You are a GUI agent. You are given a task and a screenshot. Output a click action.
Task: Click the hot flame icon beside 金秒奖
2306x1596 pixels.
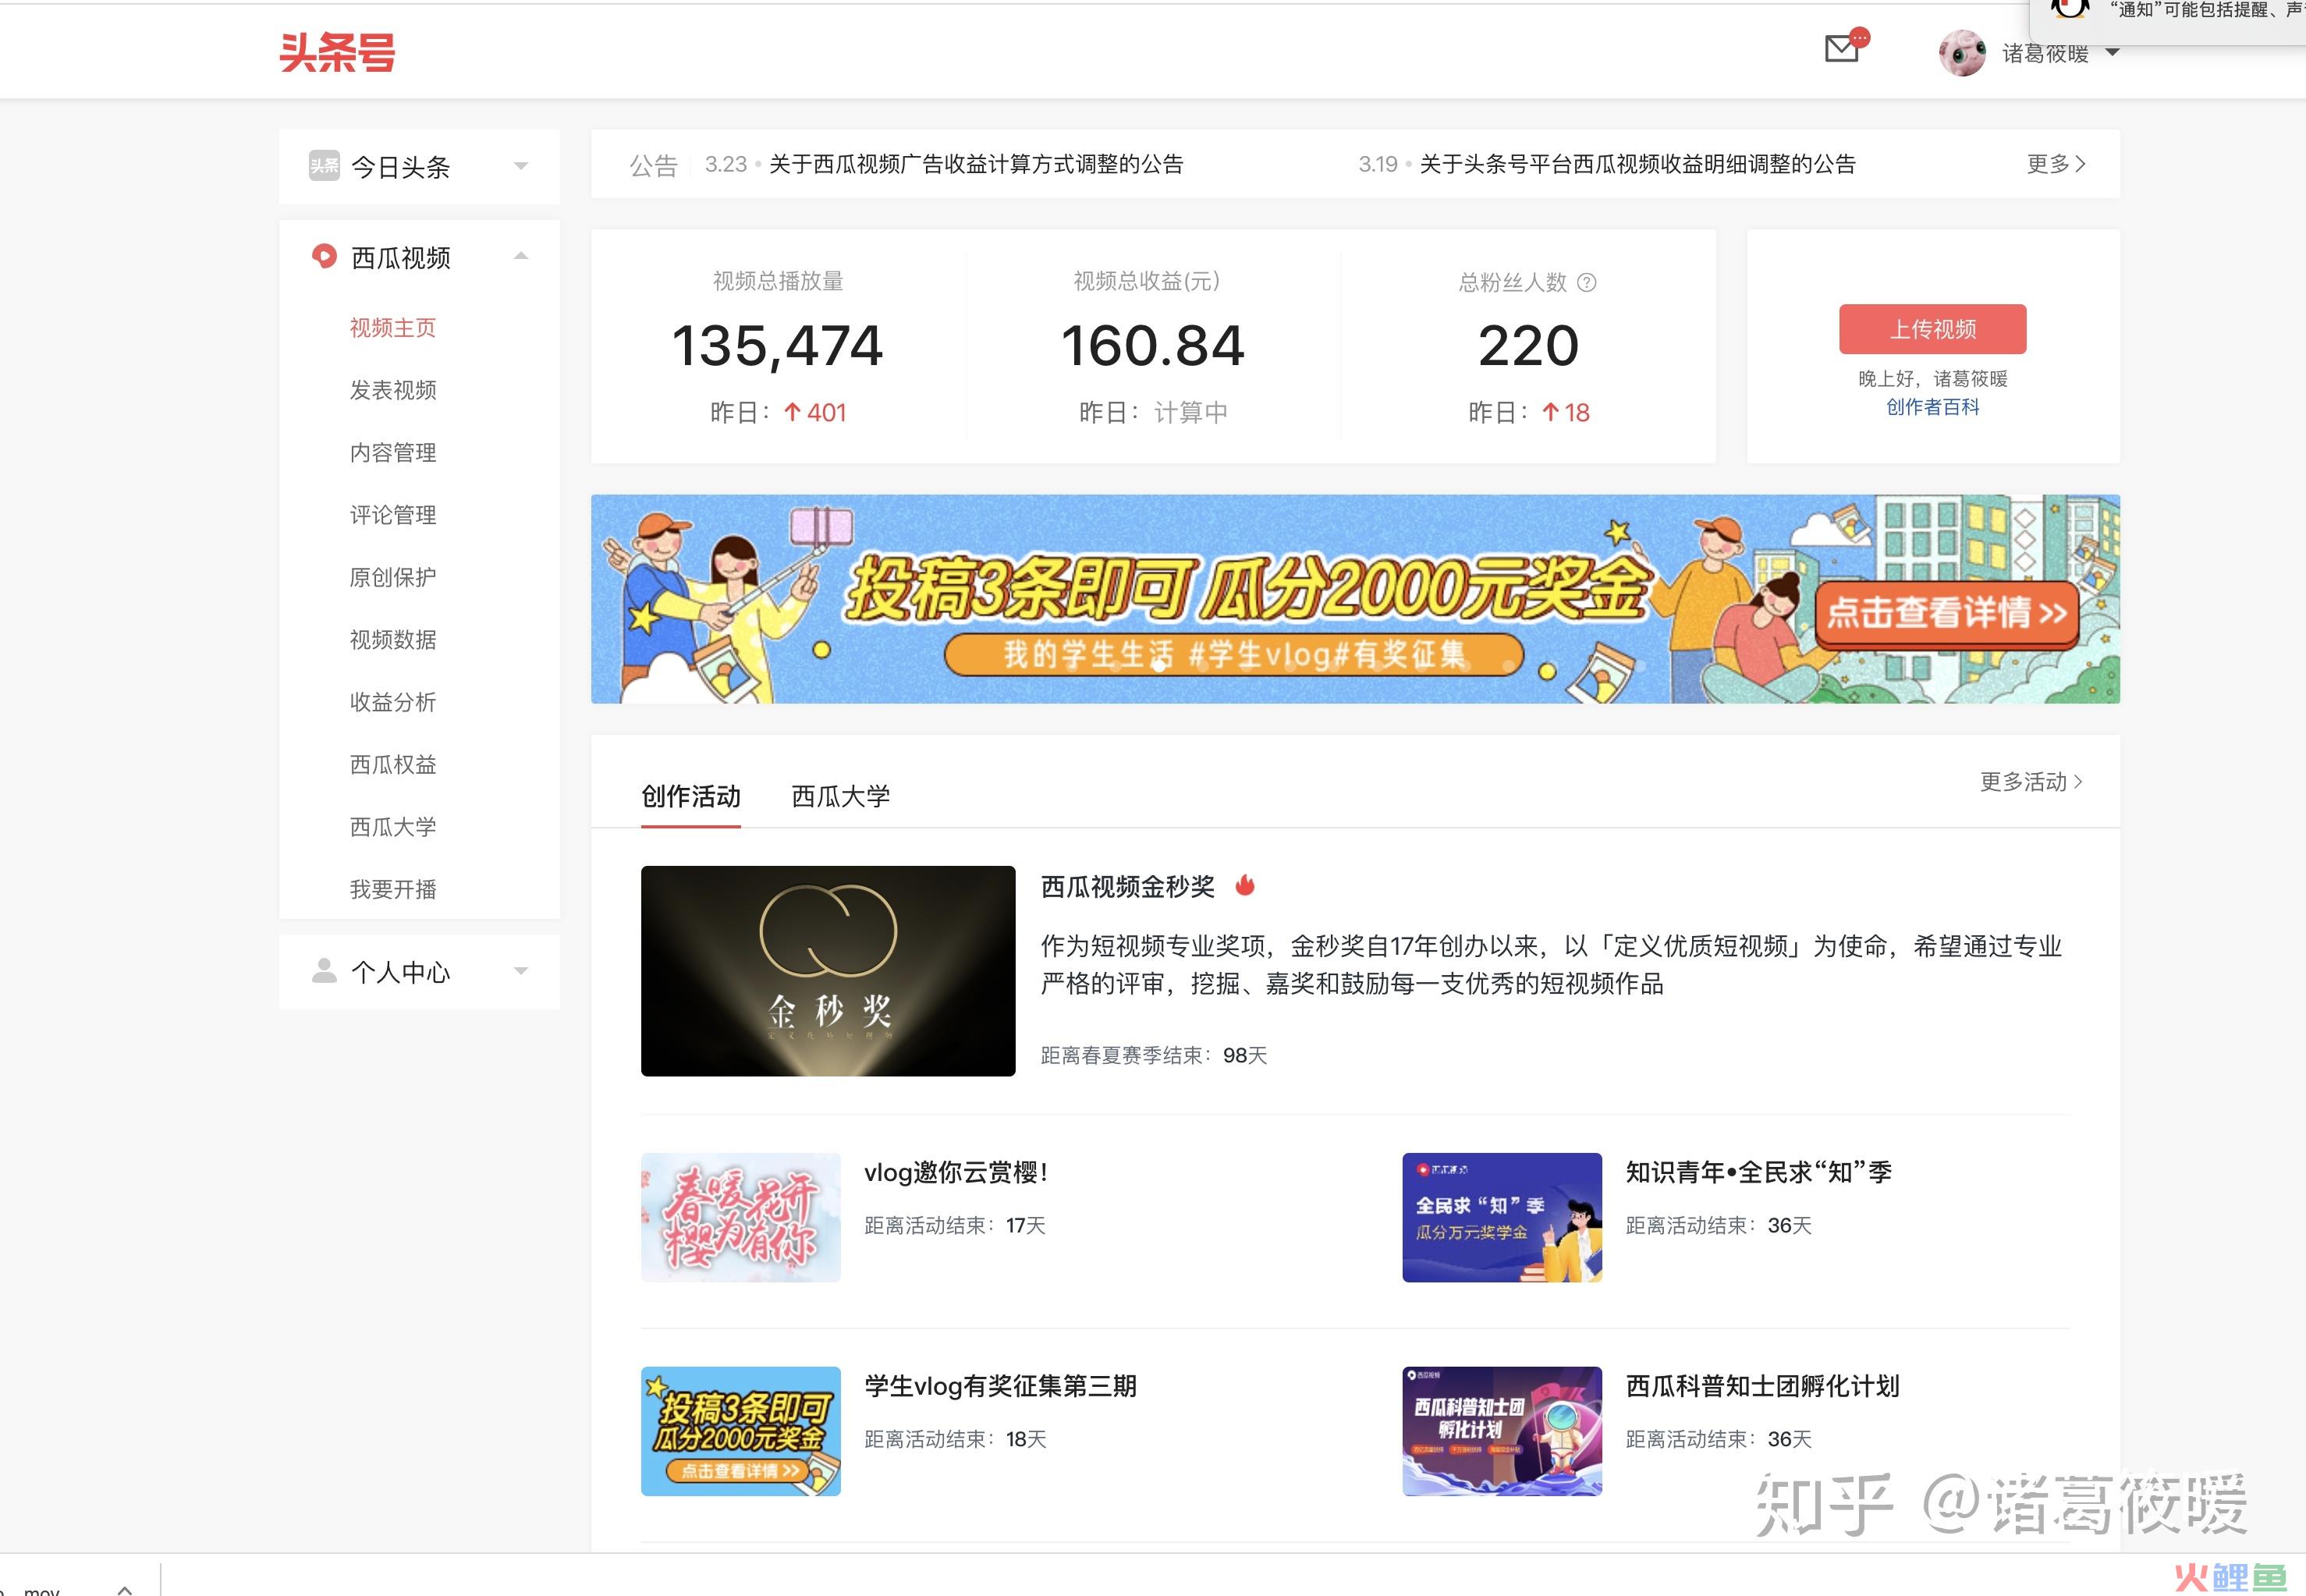(x=1245, y=885)
